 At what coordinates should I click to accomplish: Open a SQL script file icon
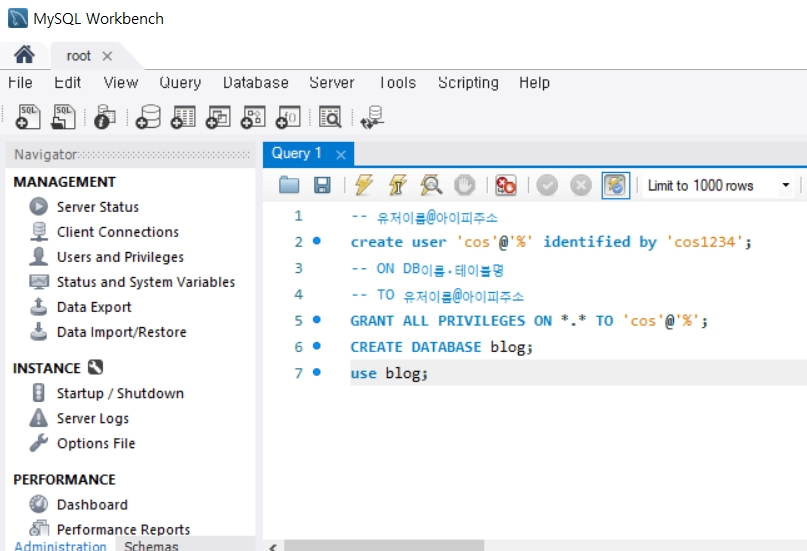pos(63,117)
